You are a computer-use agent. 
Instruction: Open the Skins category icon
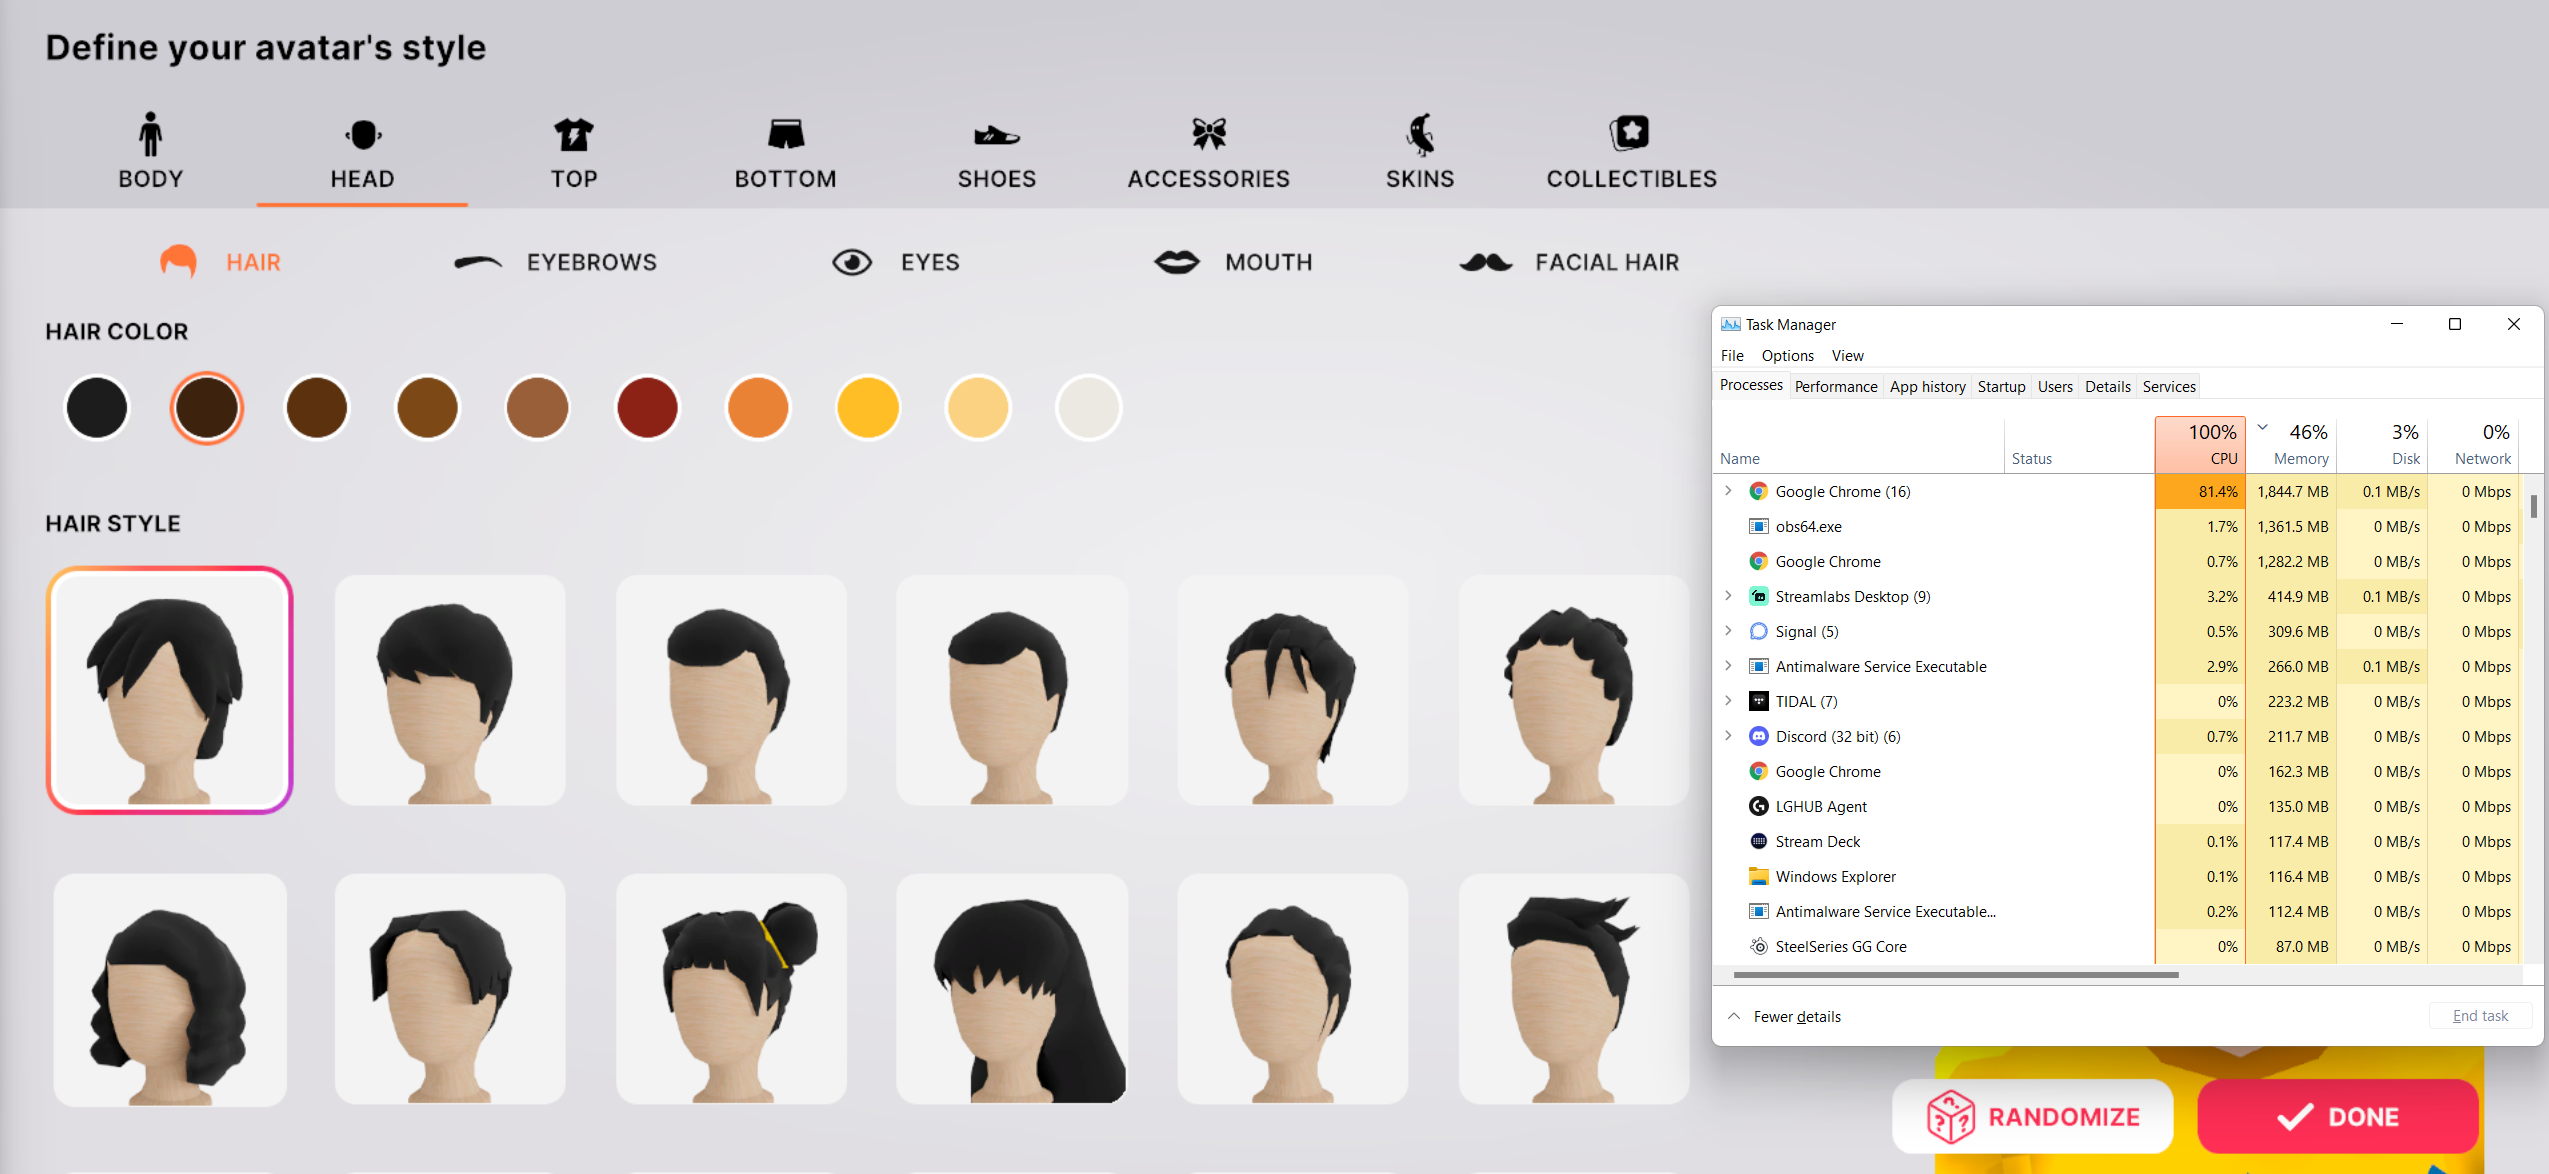[1419, 134]
